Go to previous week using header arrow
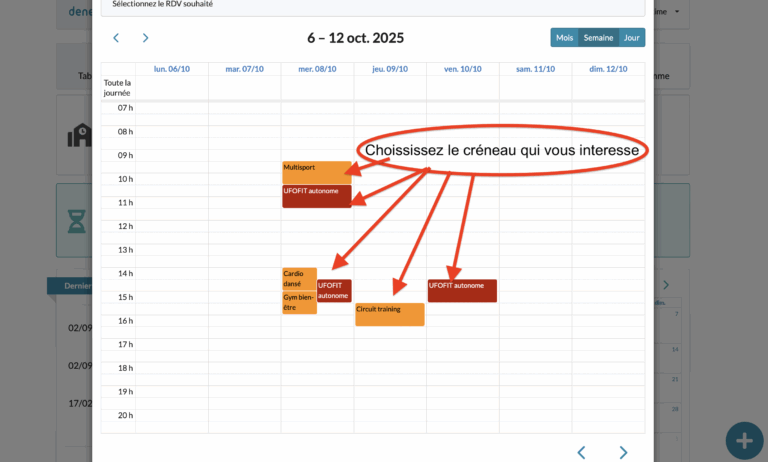Screen dimensions: 768x462 (116, 38)
